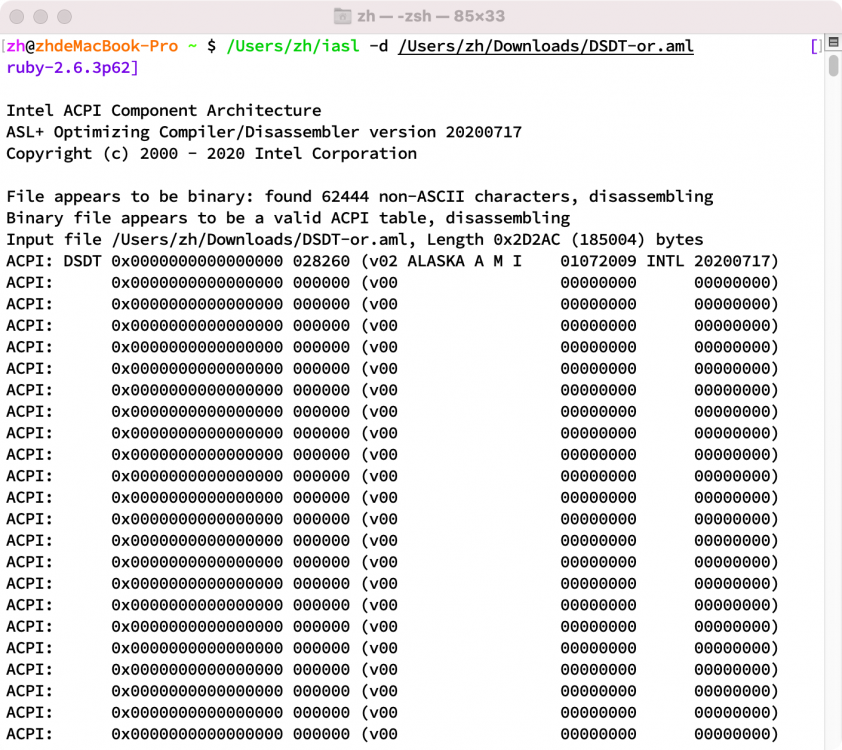This screenshot has height=750, width=842.
Task: Click the 'DSDT' table signature
Action: click(82, 261)
